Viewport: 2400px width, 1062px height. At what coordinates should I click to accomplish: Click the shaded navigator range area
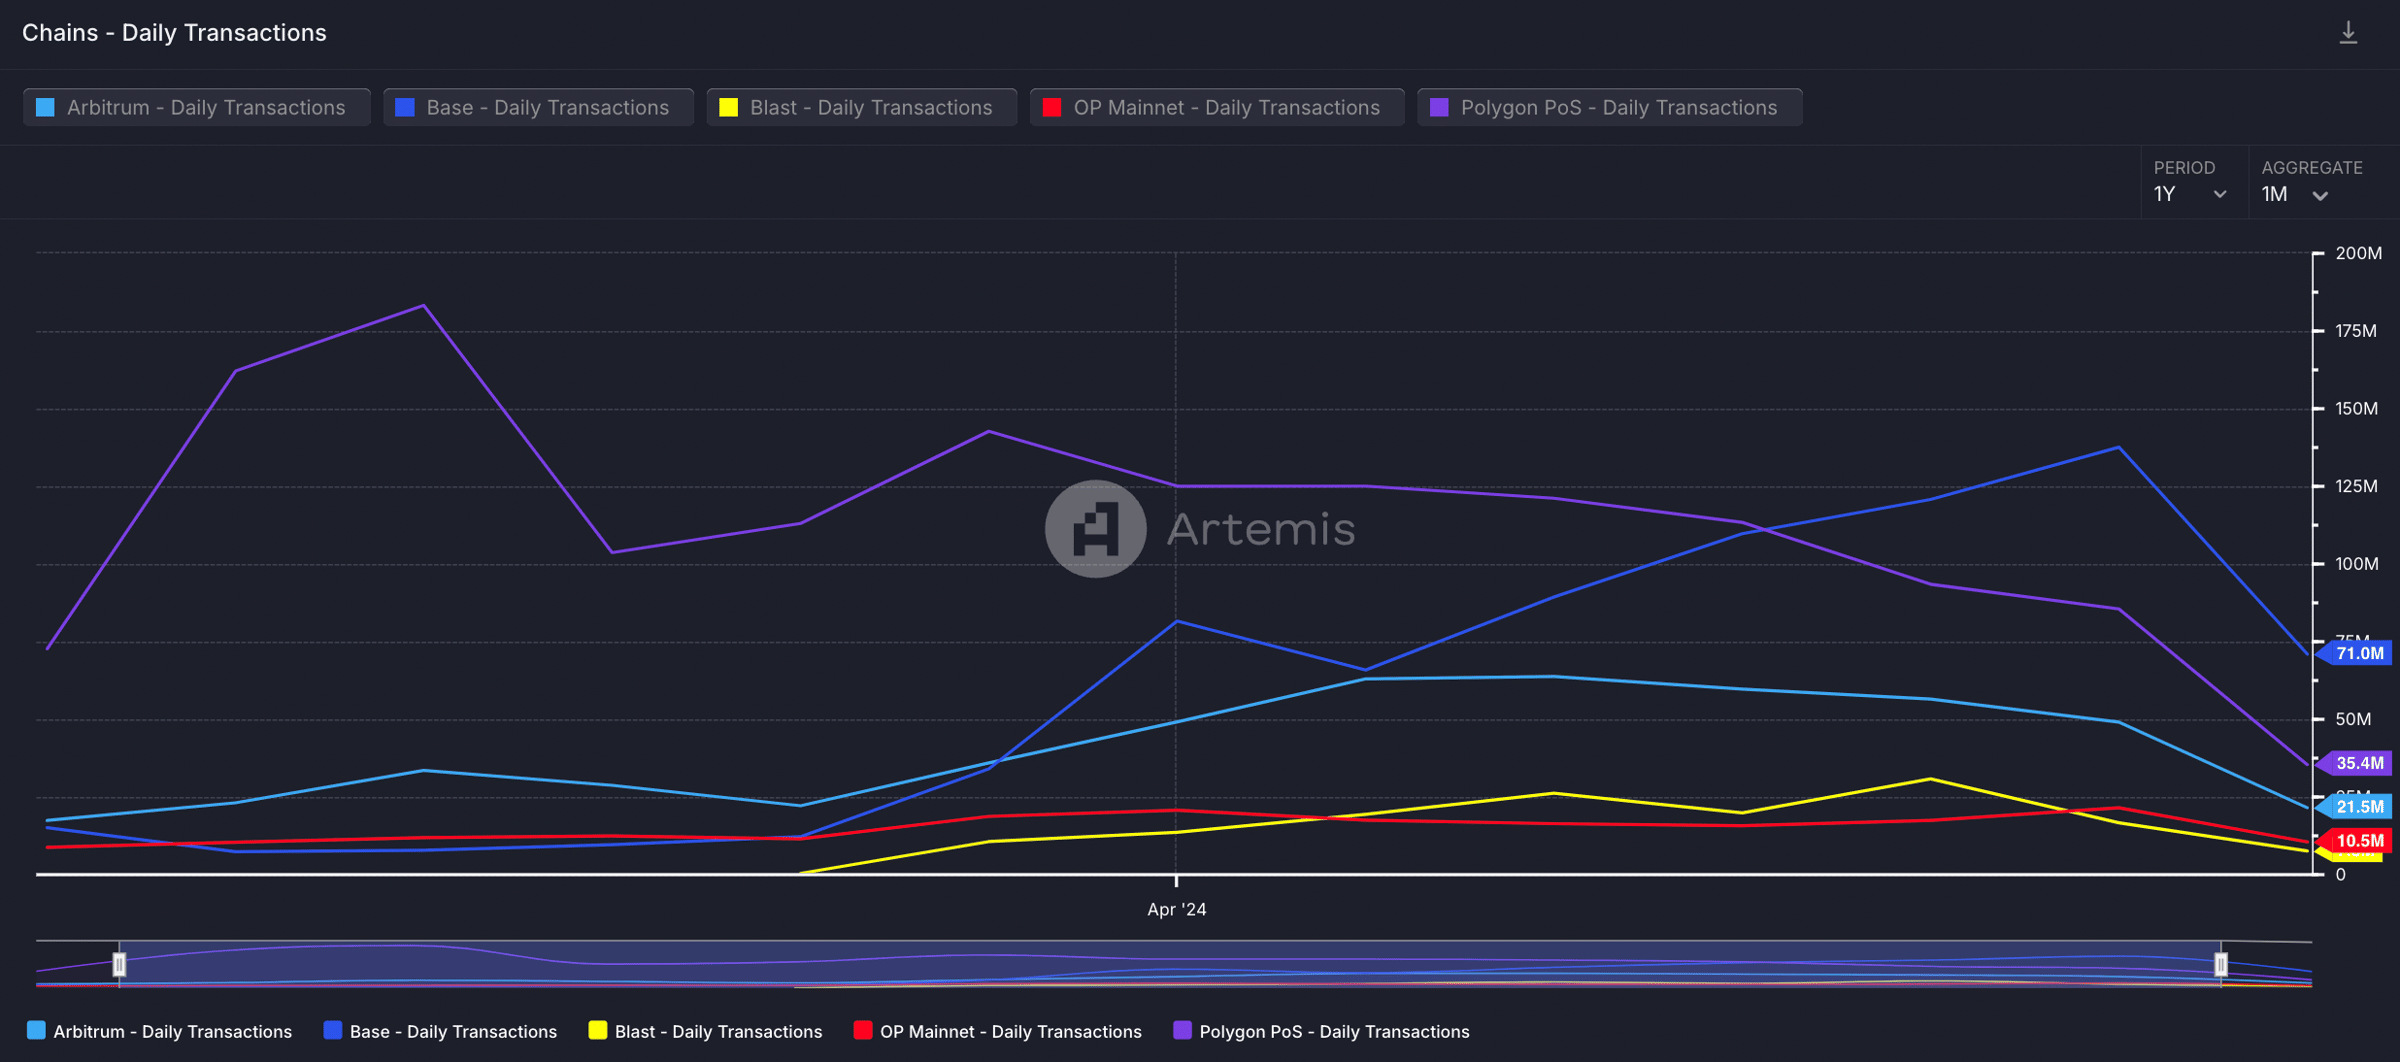click(1170, 964)
